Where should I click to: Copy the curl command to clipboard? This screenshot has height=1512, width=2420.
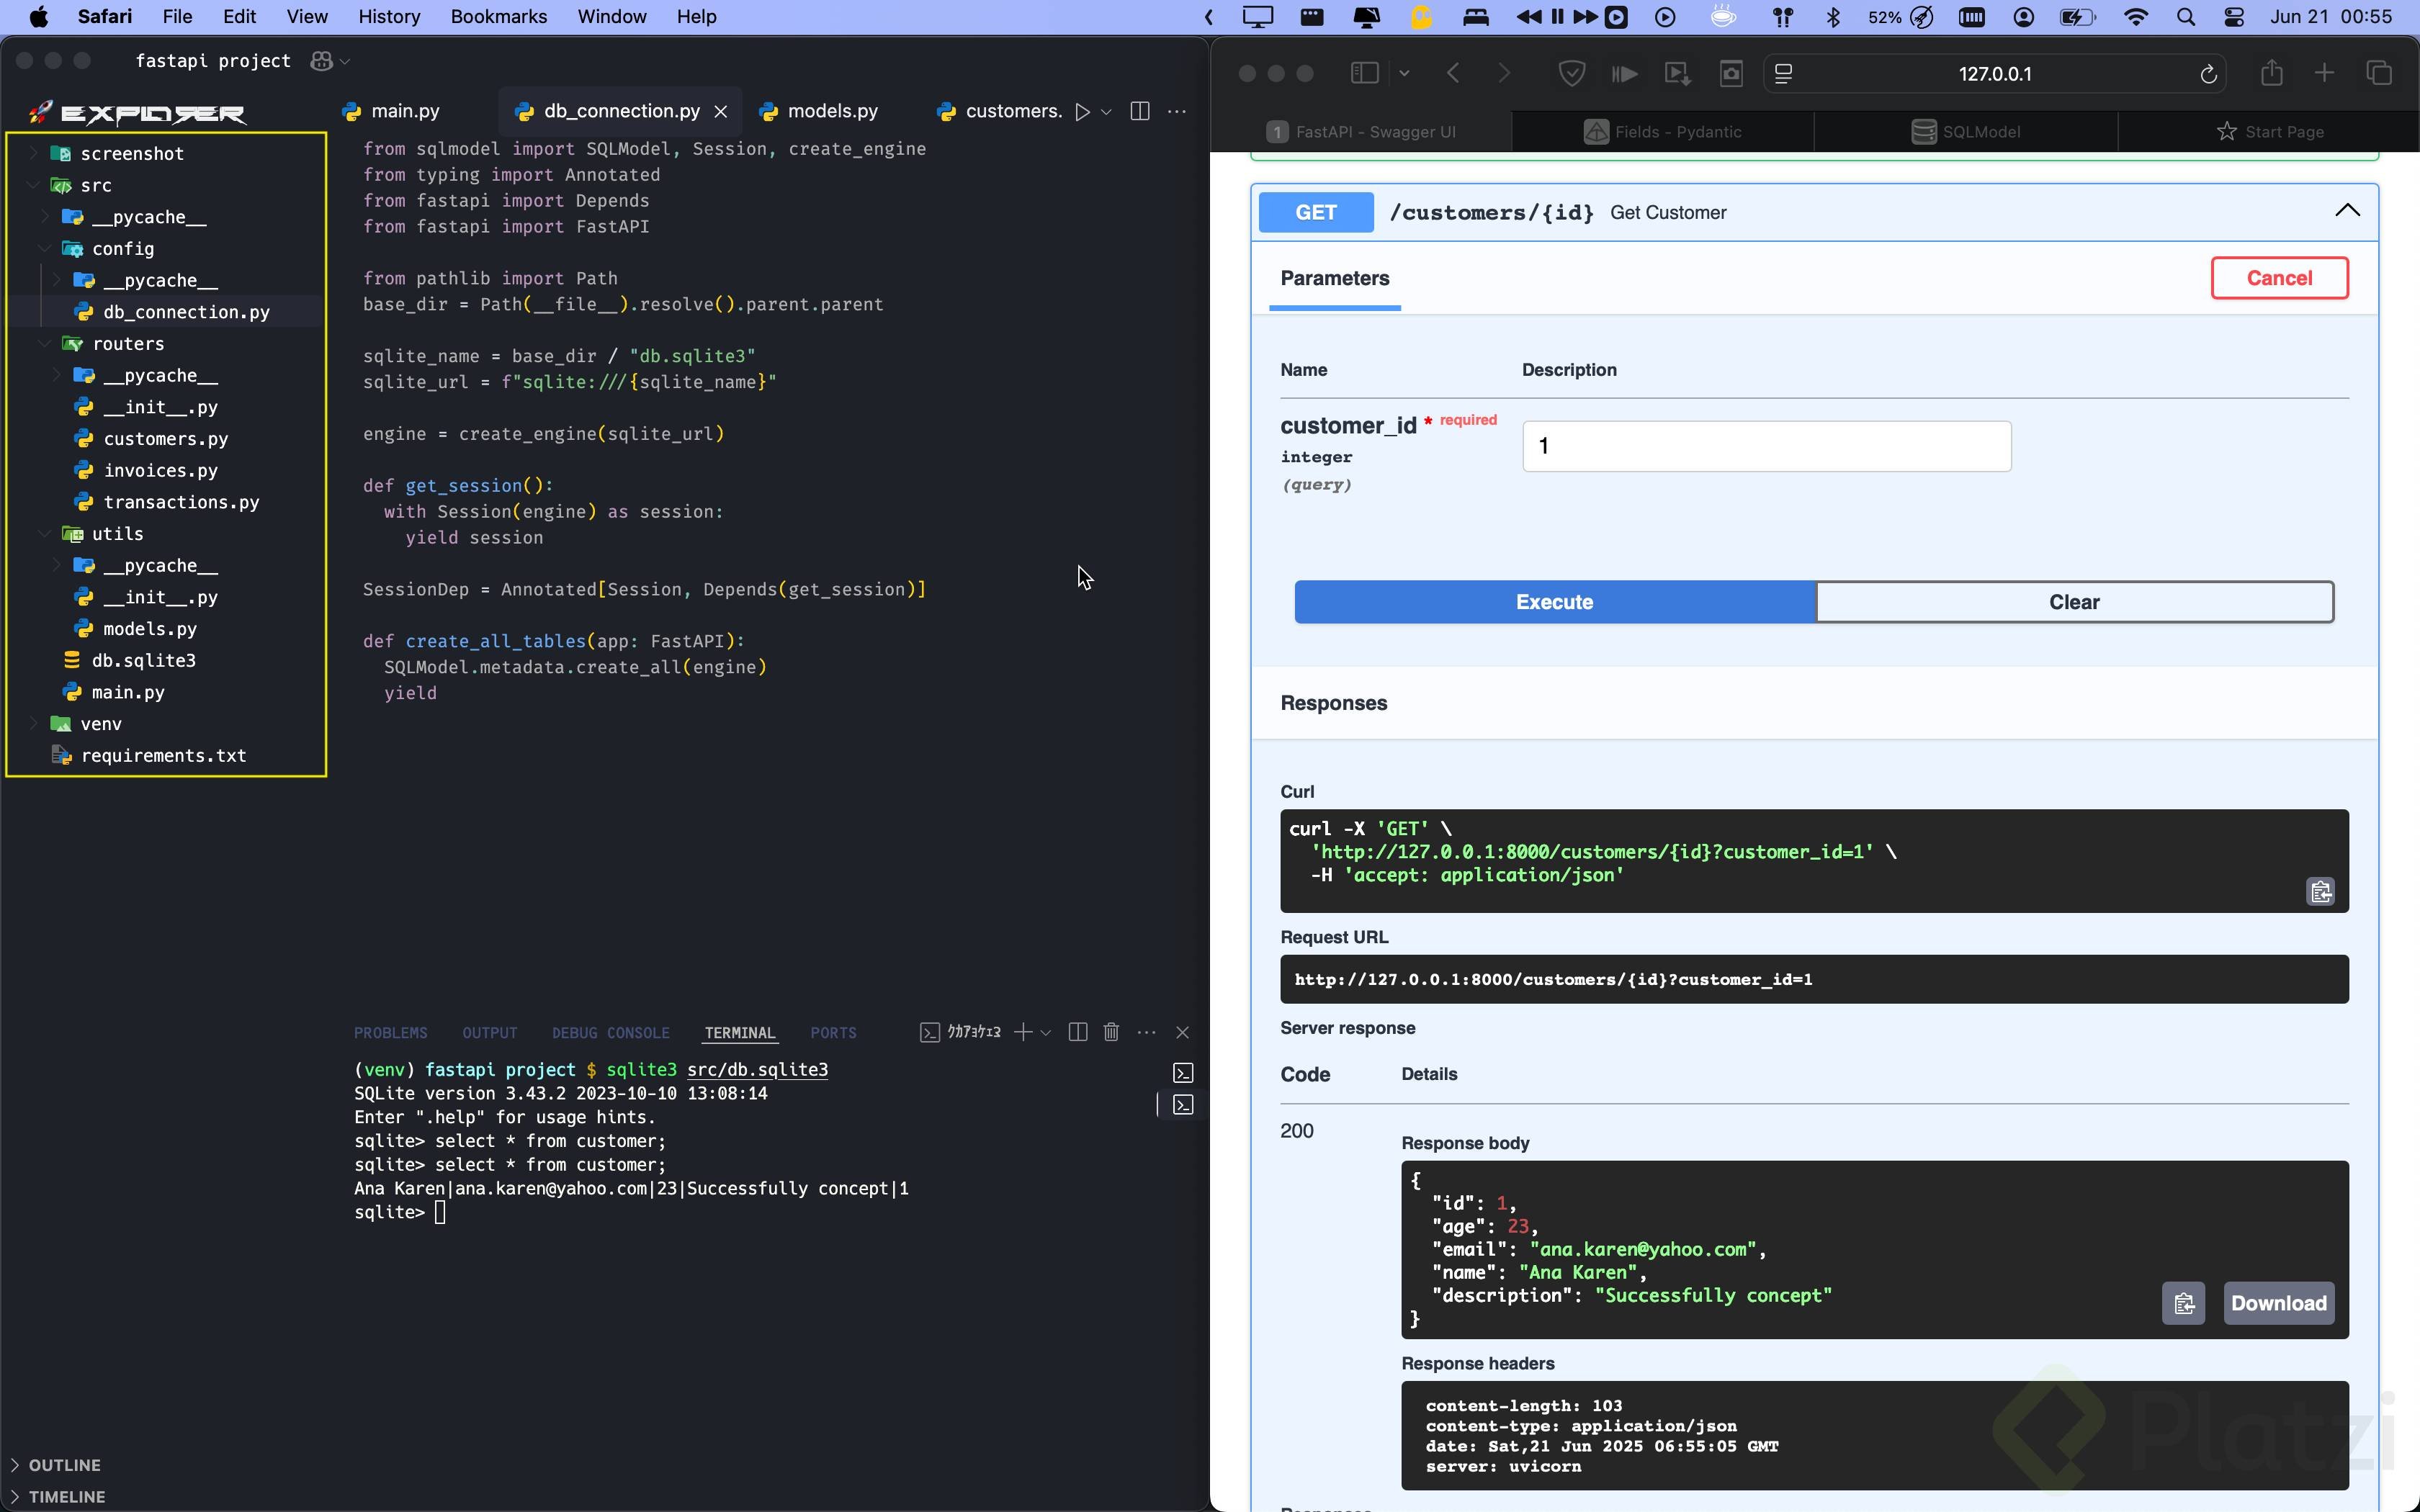pos(2320,891)
